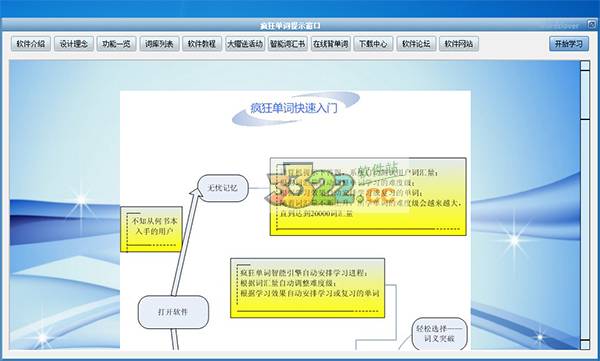
Task: Select the 设计理念 button
Action: pyautogui.click(x=74, y=44)
